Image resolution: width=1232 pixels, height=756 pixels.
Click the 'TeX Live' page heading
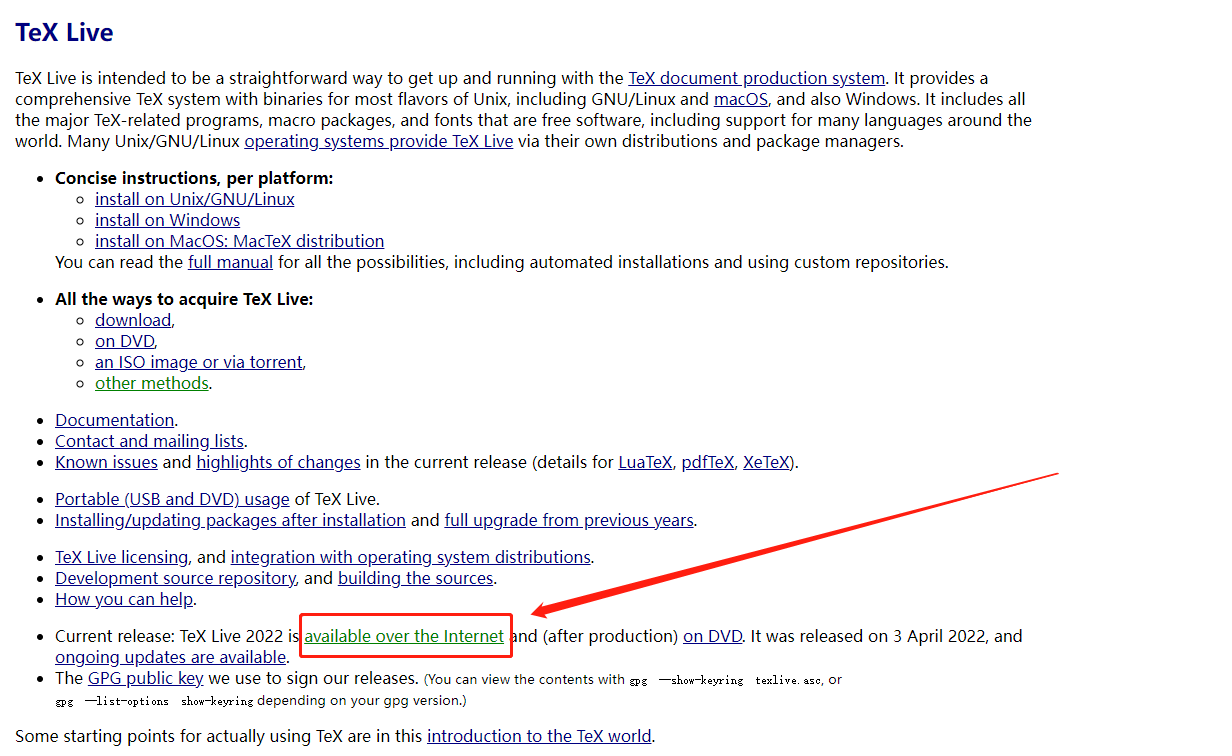pyautogui.click(x=64, y=32)
